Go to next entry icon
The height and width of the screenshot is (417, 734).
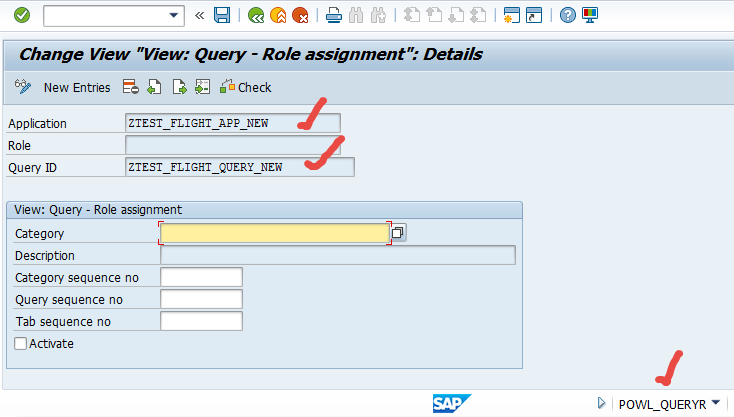point(179,87)
